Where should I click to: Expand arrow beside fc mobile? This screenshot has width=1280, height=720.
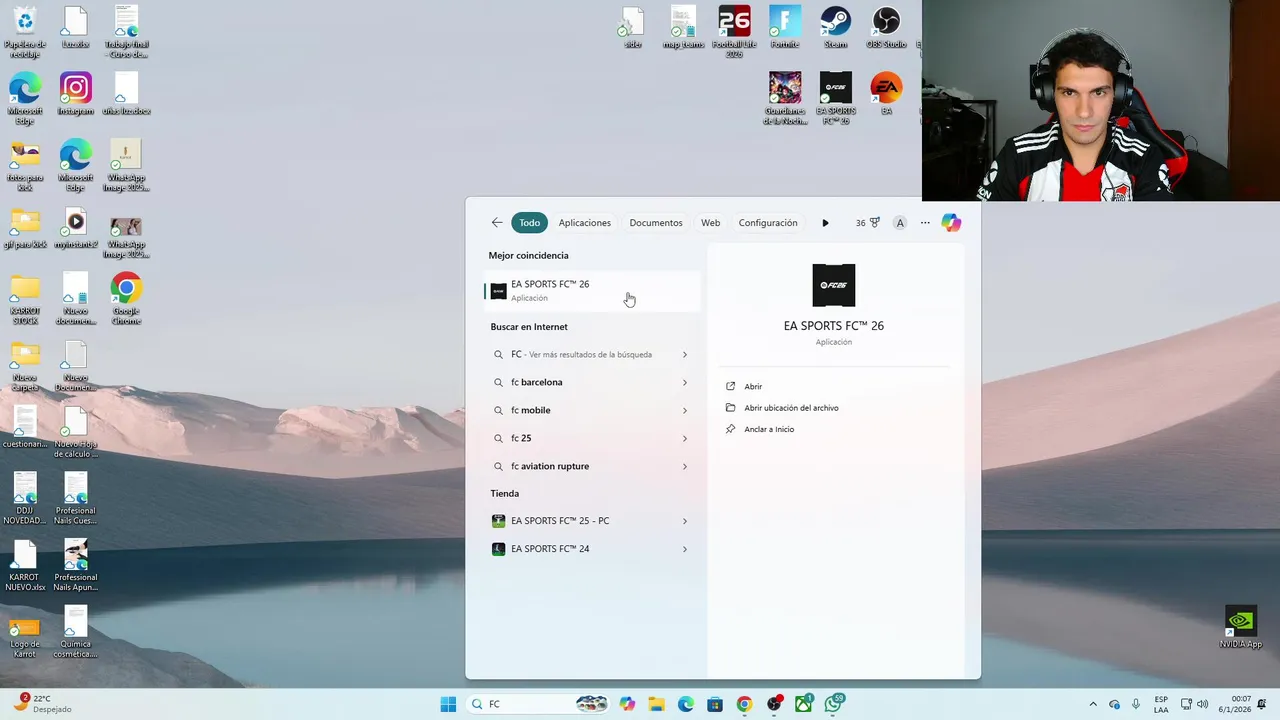(685, 410)
